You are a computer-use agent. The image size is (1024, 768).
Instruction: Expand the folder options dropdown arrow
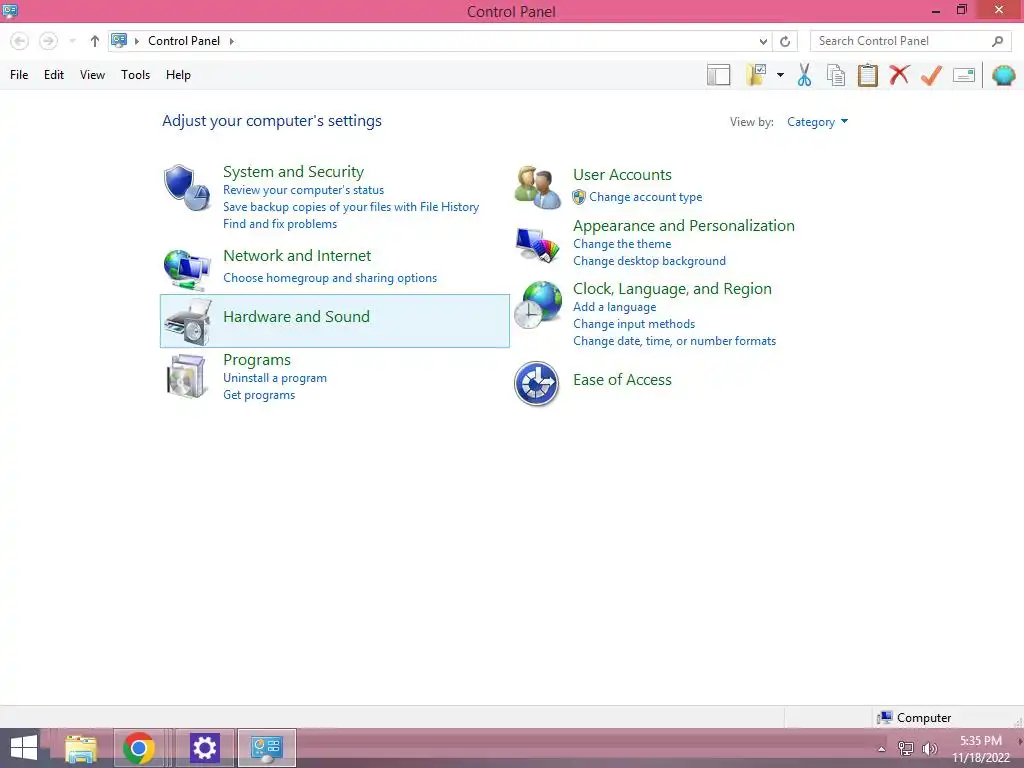[x=780, y=75]
